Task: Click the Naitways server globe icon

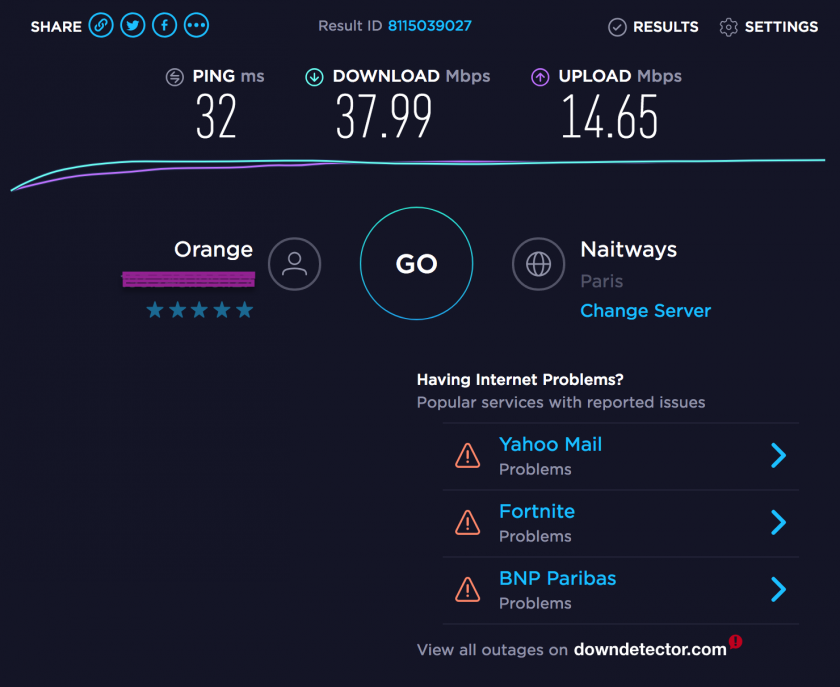Action: click(538, 264)
